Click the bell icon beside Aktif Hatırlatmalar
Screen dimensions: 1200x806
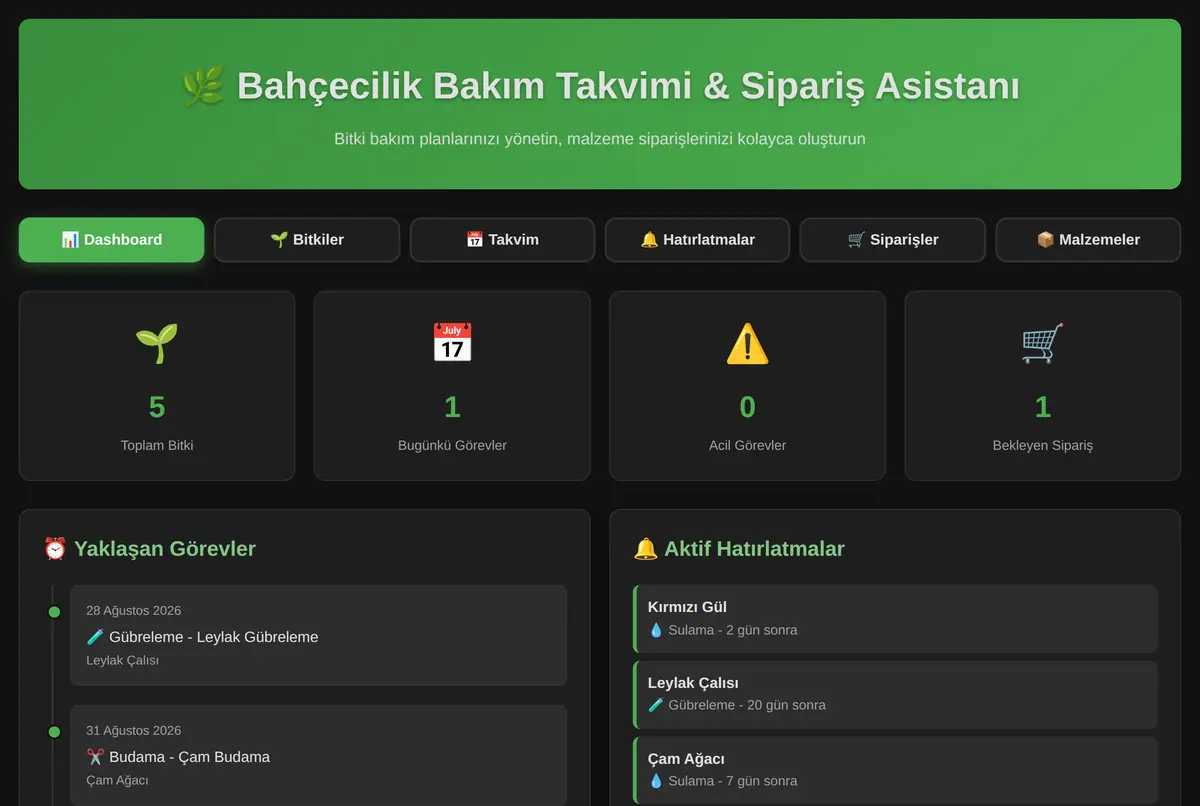[x=646, y=549]
